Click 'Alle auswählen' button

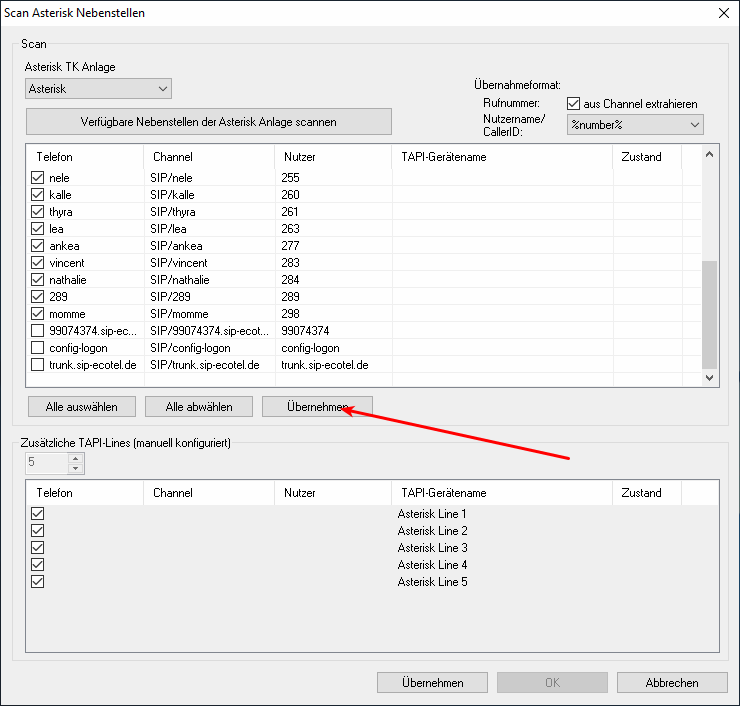click(82, 407)
